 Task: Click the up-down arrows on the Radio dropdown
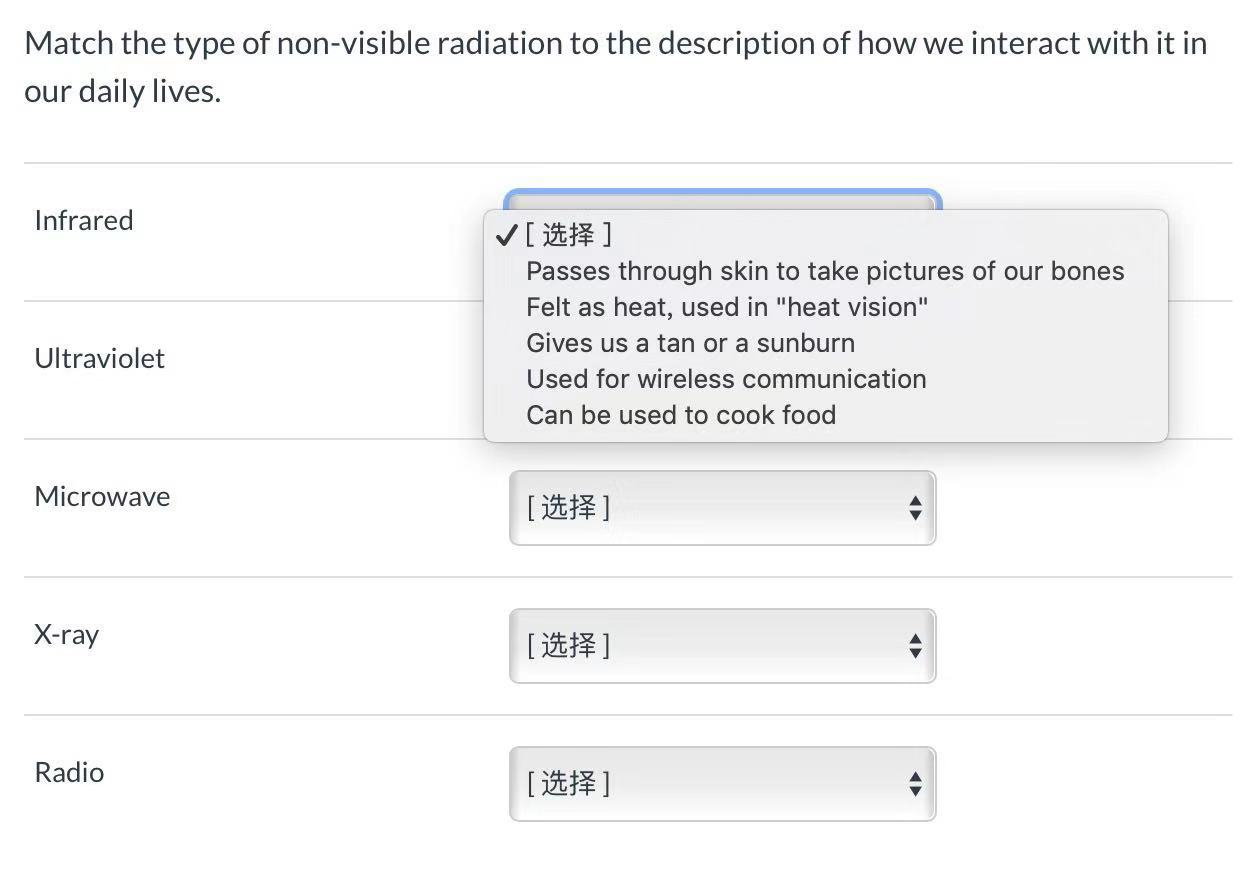[915, 785]
